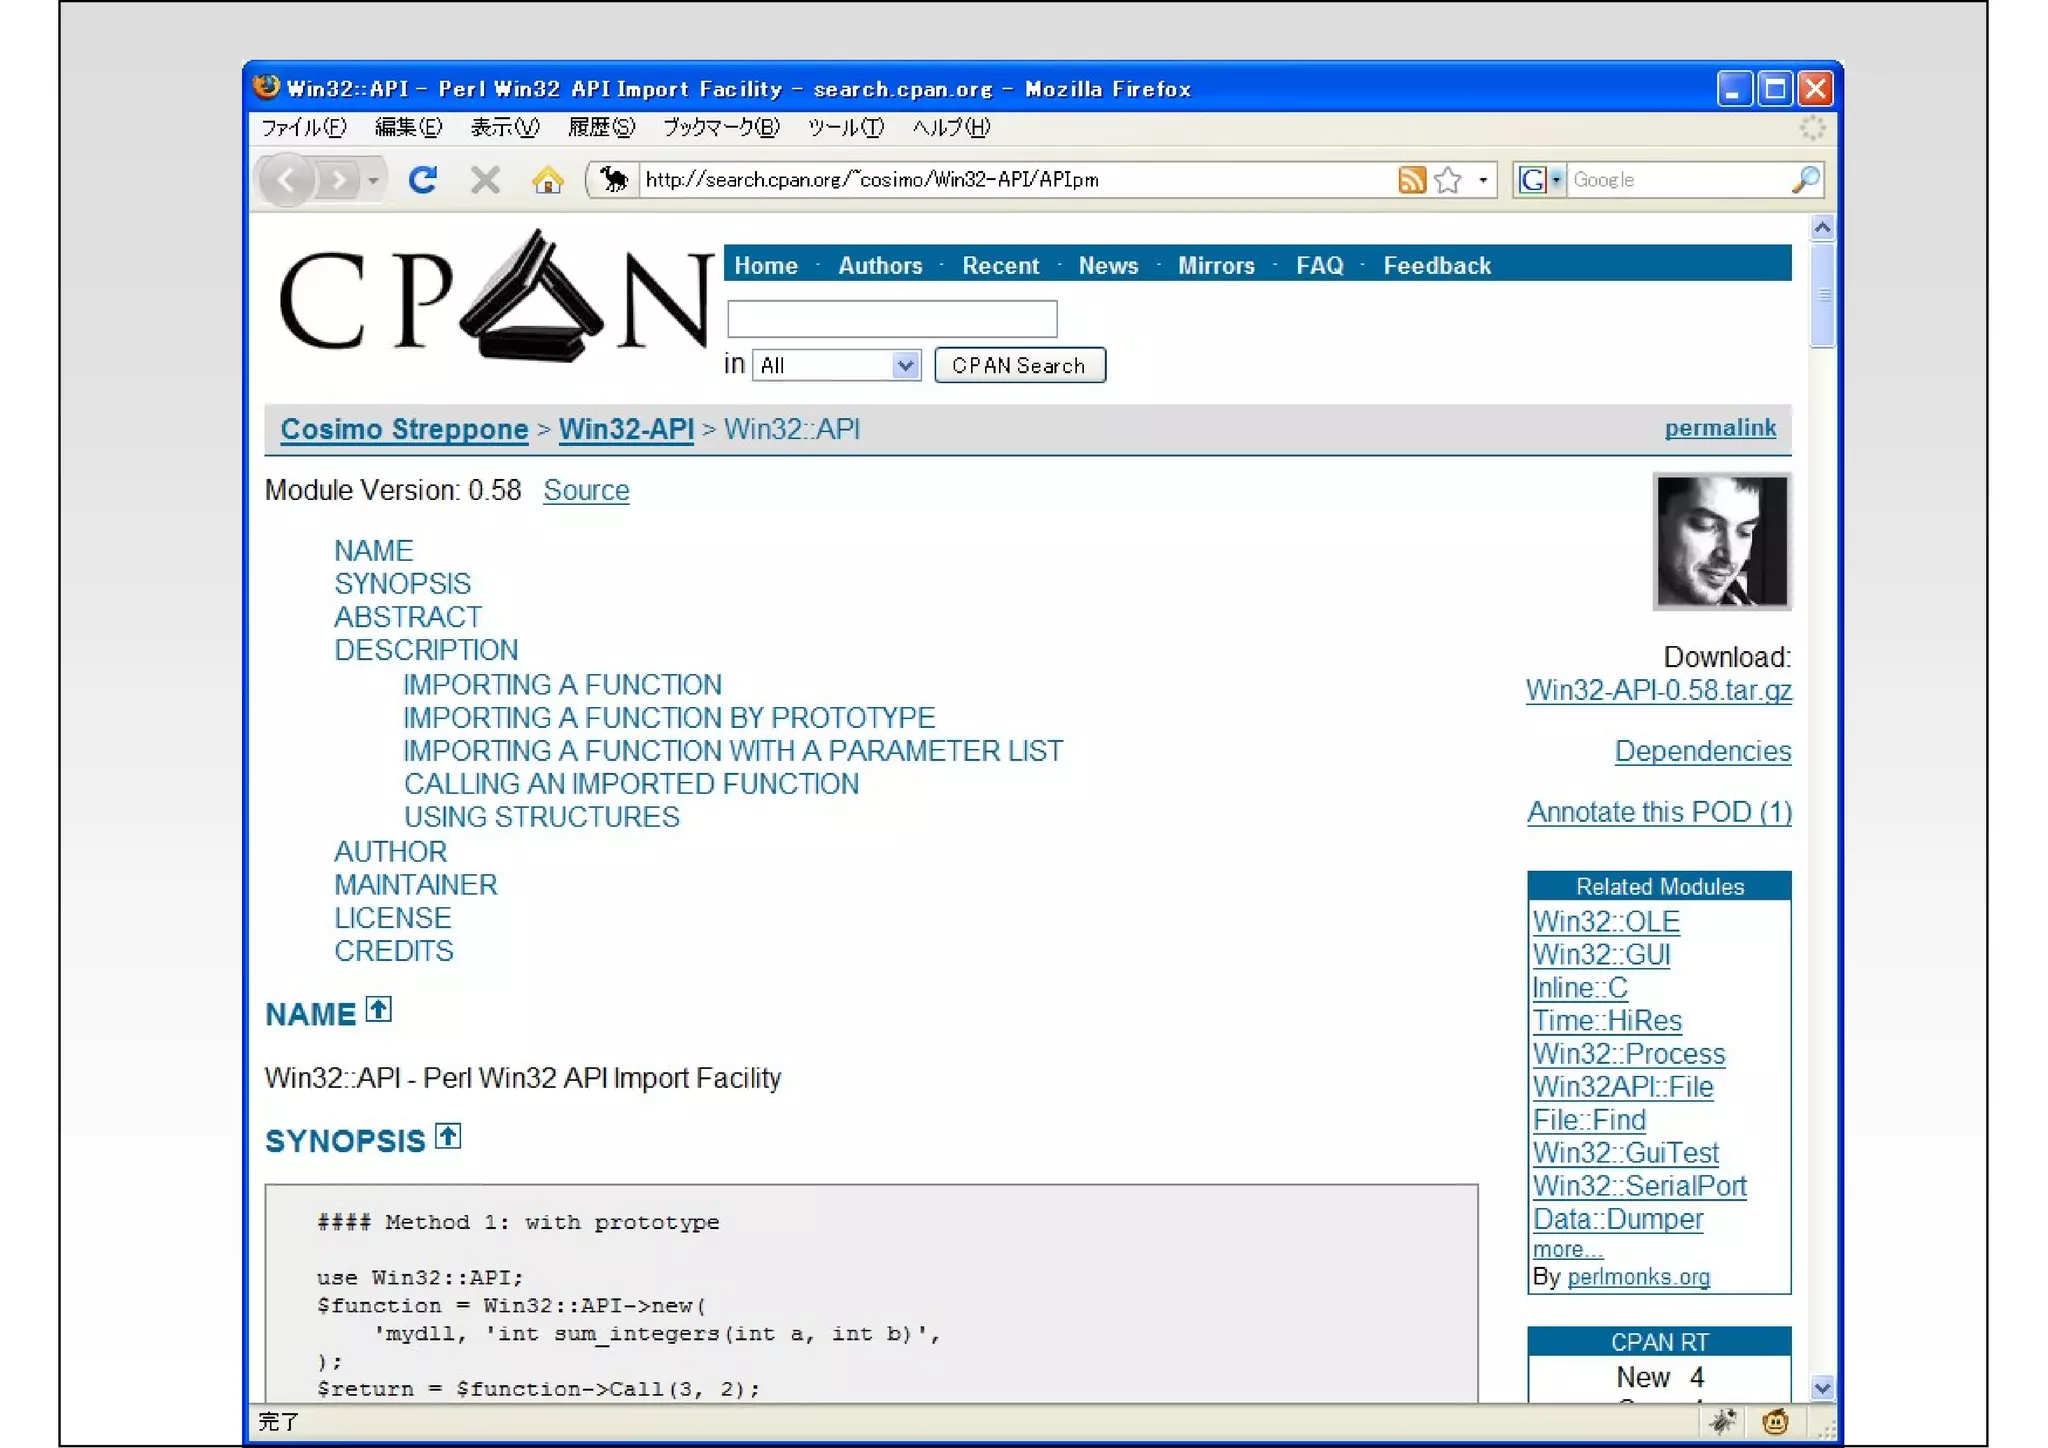This screenshot has width=2048, height=1448.
Task: Click the CPAN Search button
Action: (x=1019, y=366)
